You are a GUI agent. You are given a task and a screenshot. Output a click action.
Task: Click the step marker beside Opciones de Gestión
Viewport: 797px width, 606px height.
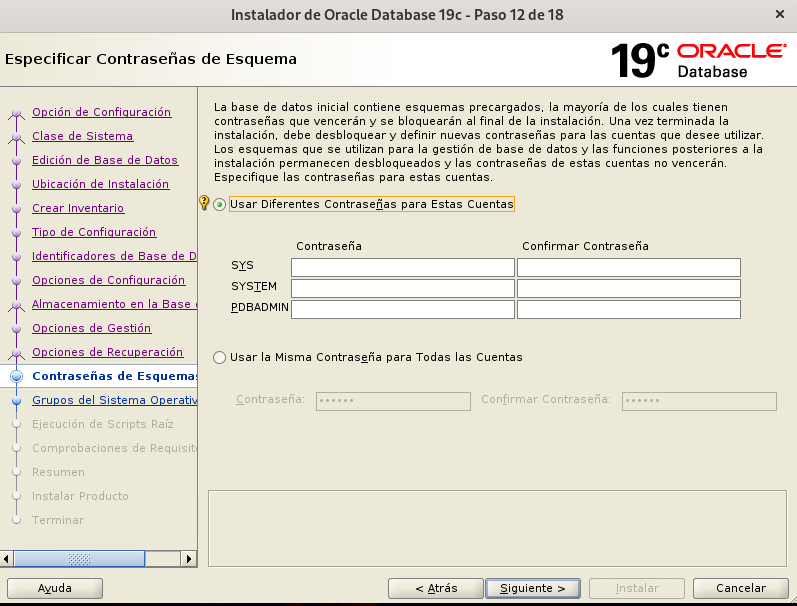16,329
